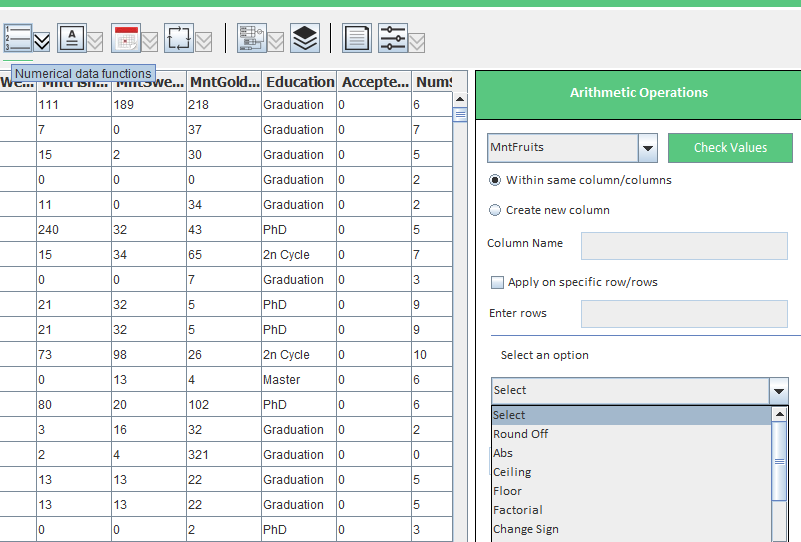Click the Arithmetic Operations panel title
This screenshot has height=542, width=801.
tap(639, 92)
